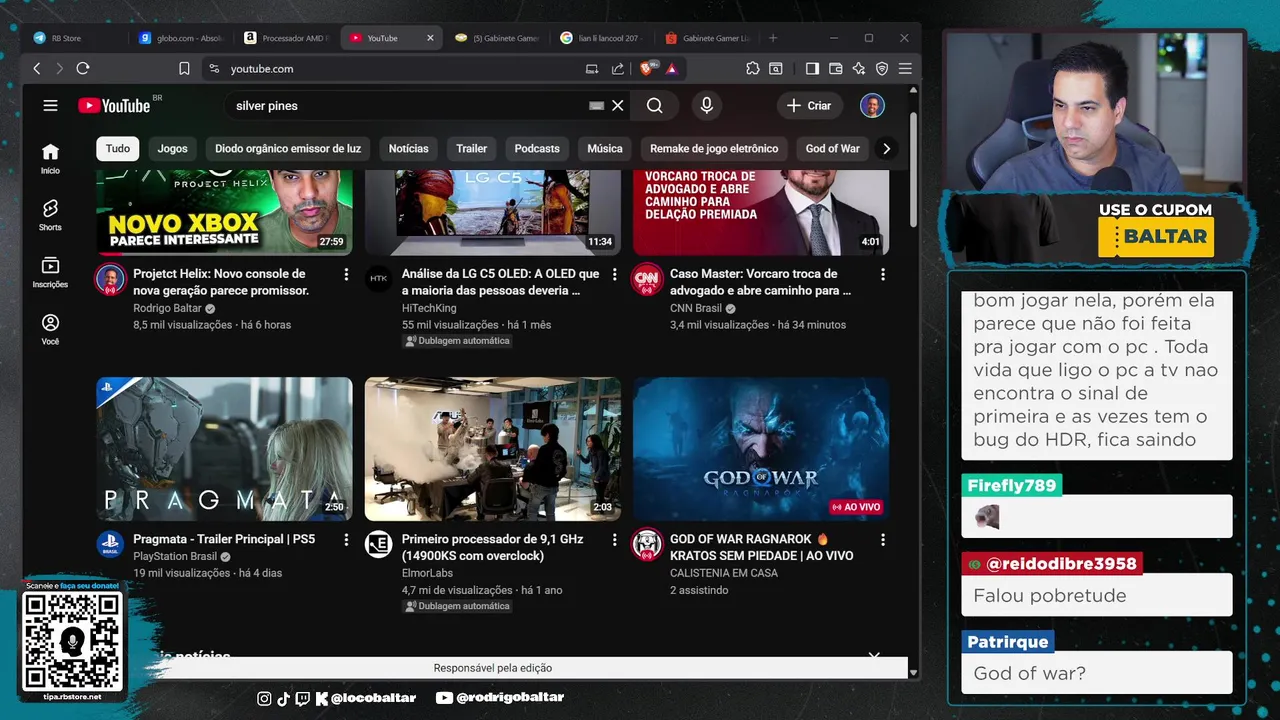Open Análise da LG C5 OLED title
The image size is (1280, 720).
tap(500, 282)
